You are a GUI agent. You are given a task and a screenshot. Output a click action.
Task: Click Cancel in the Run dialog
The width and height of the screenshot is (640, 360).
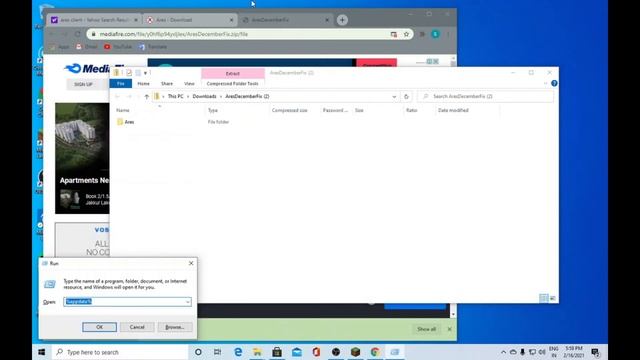pos(137,327)
